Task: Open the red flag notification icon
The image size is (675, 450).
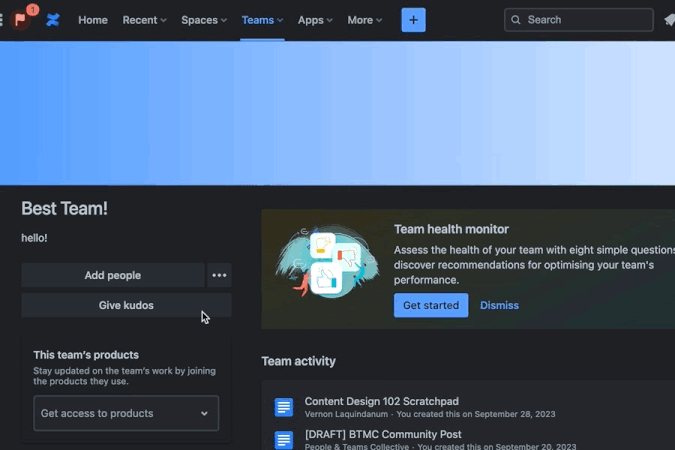Action: tap(20, 20)
